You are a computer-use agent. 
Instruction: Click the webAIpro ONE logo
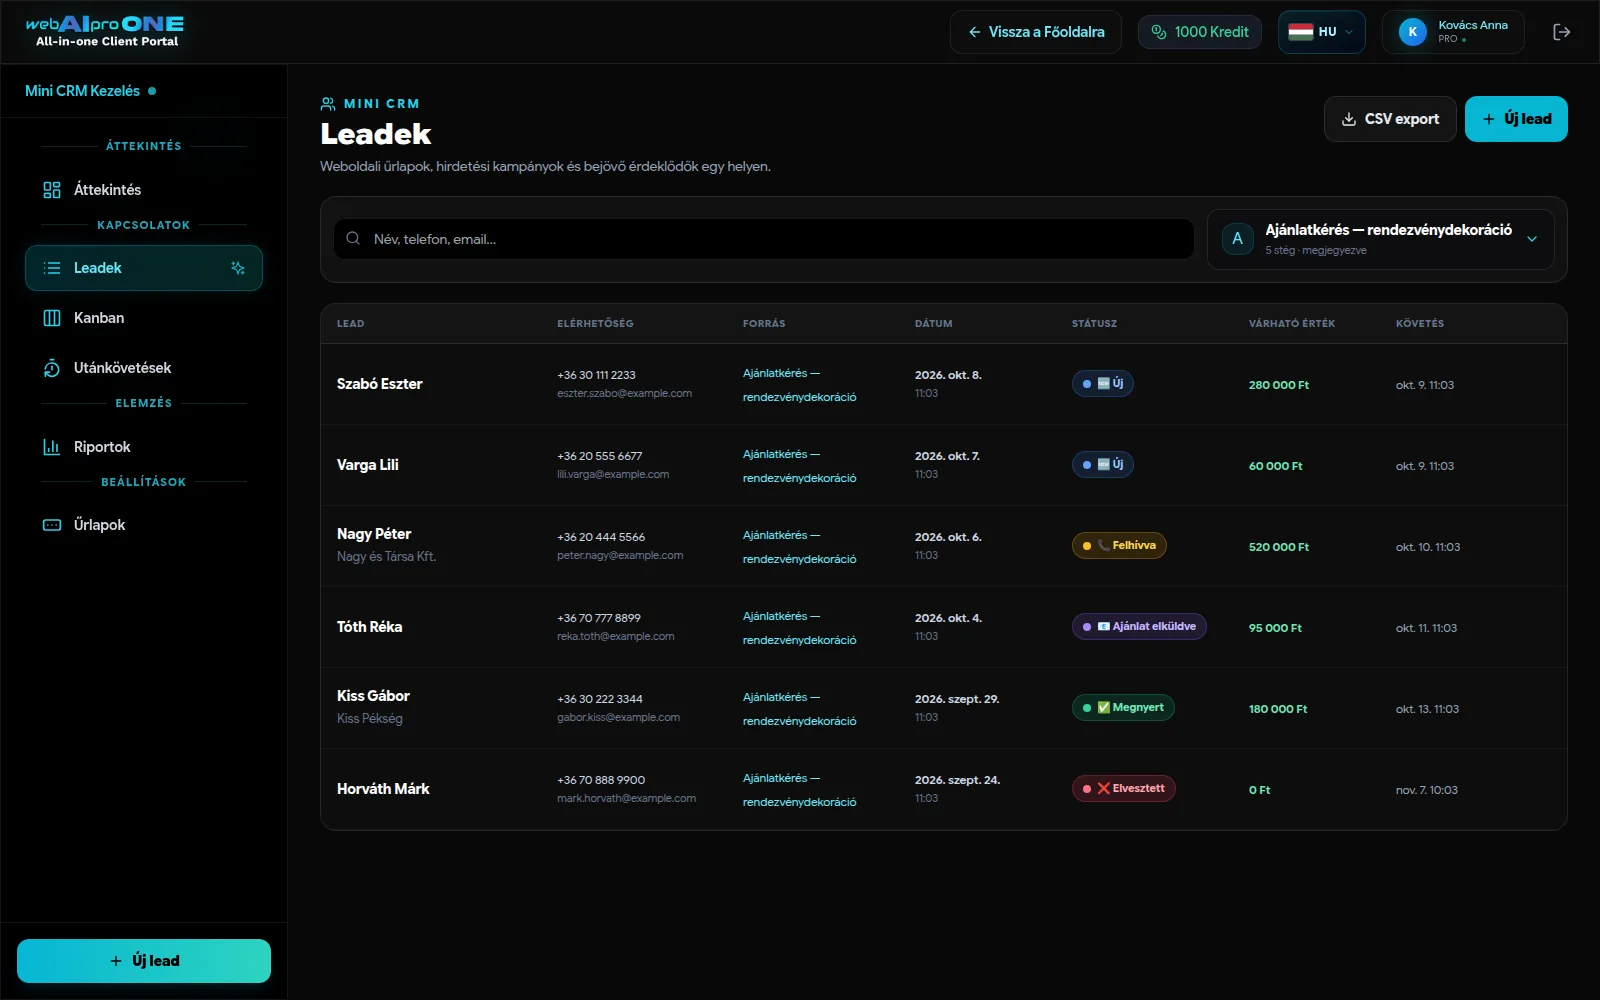pos(106,31)
